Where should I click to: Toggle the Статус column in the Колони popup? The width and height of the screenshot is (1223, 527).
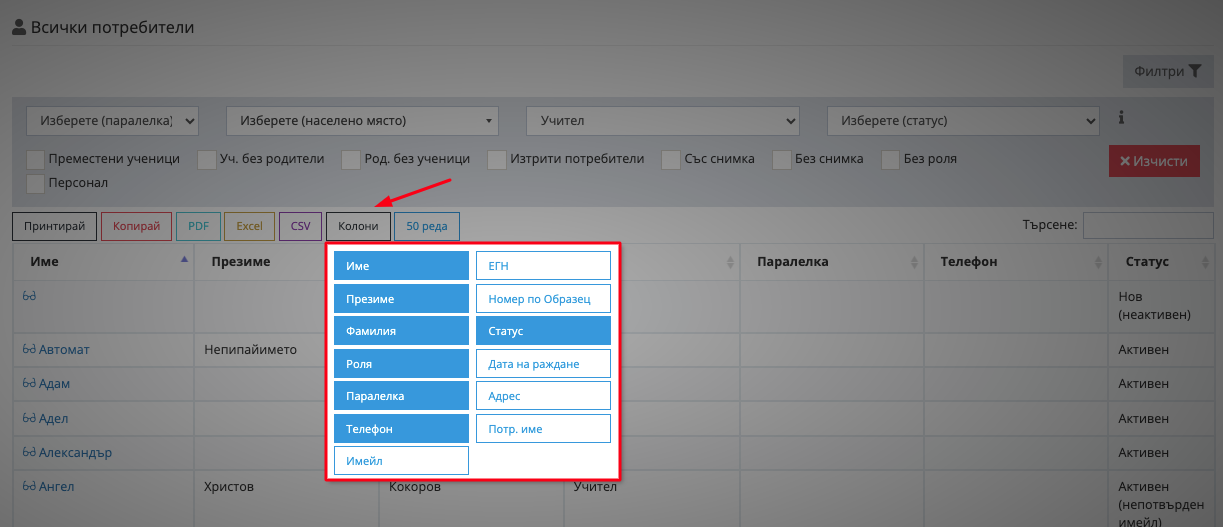click(x=543, y=330)
